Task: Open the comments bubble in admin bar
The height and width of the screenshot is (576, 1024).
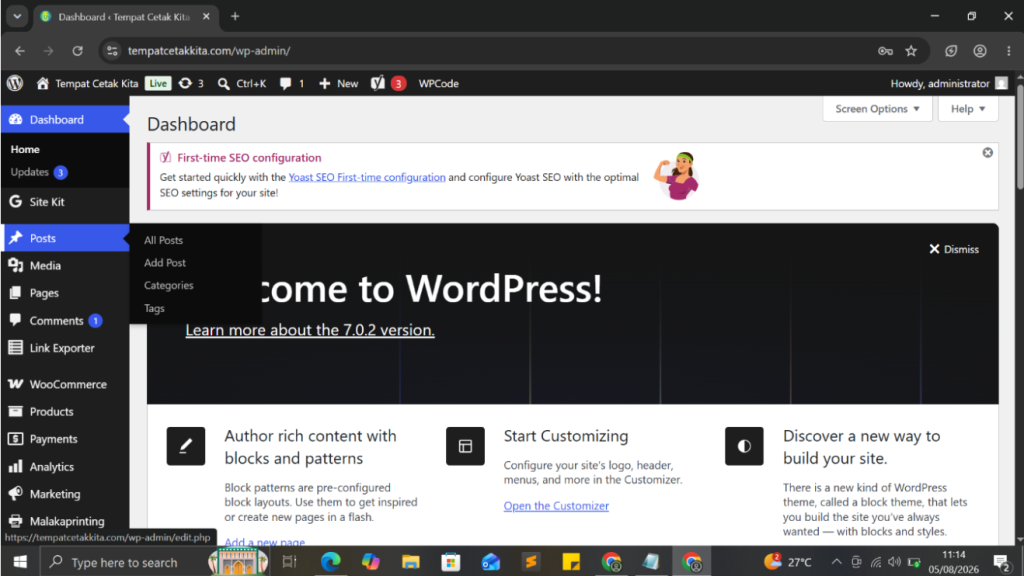Action: click(292, 83)
